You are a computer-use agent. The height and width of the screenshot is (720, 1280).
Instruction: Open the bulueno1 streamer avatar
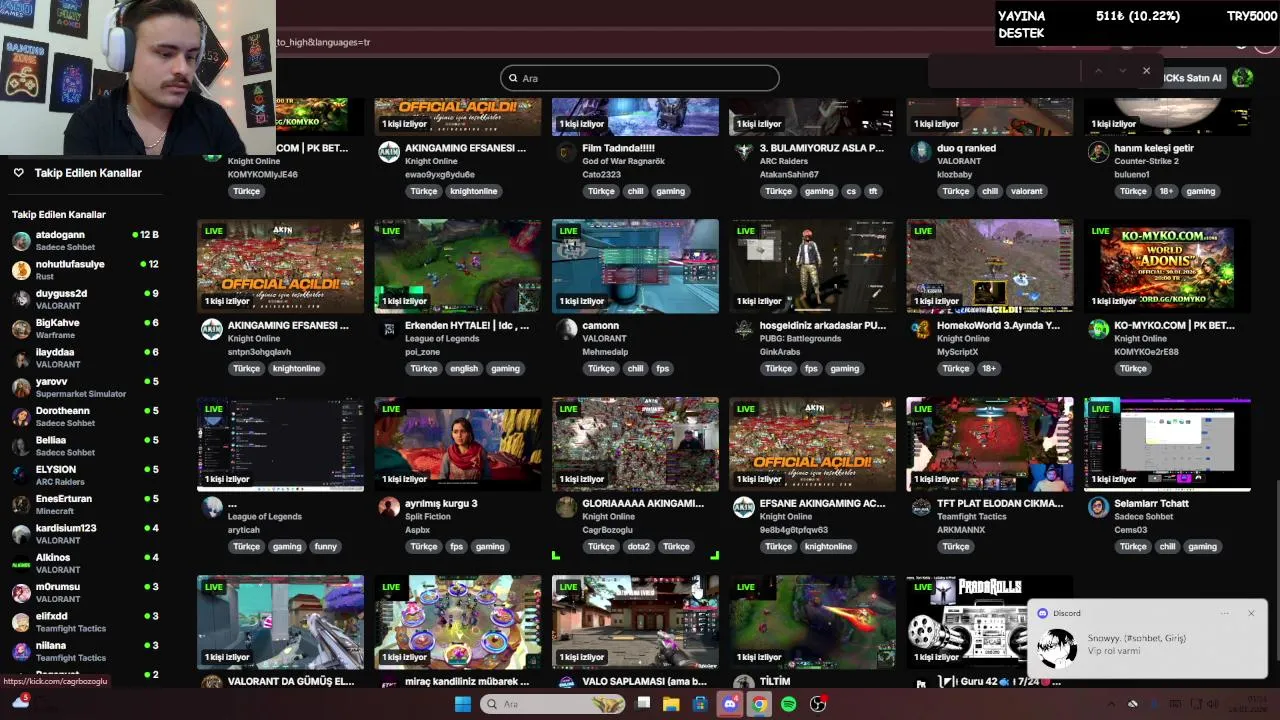tap(1098, 152)
